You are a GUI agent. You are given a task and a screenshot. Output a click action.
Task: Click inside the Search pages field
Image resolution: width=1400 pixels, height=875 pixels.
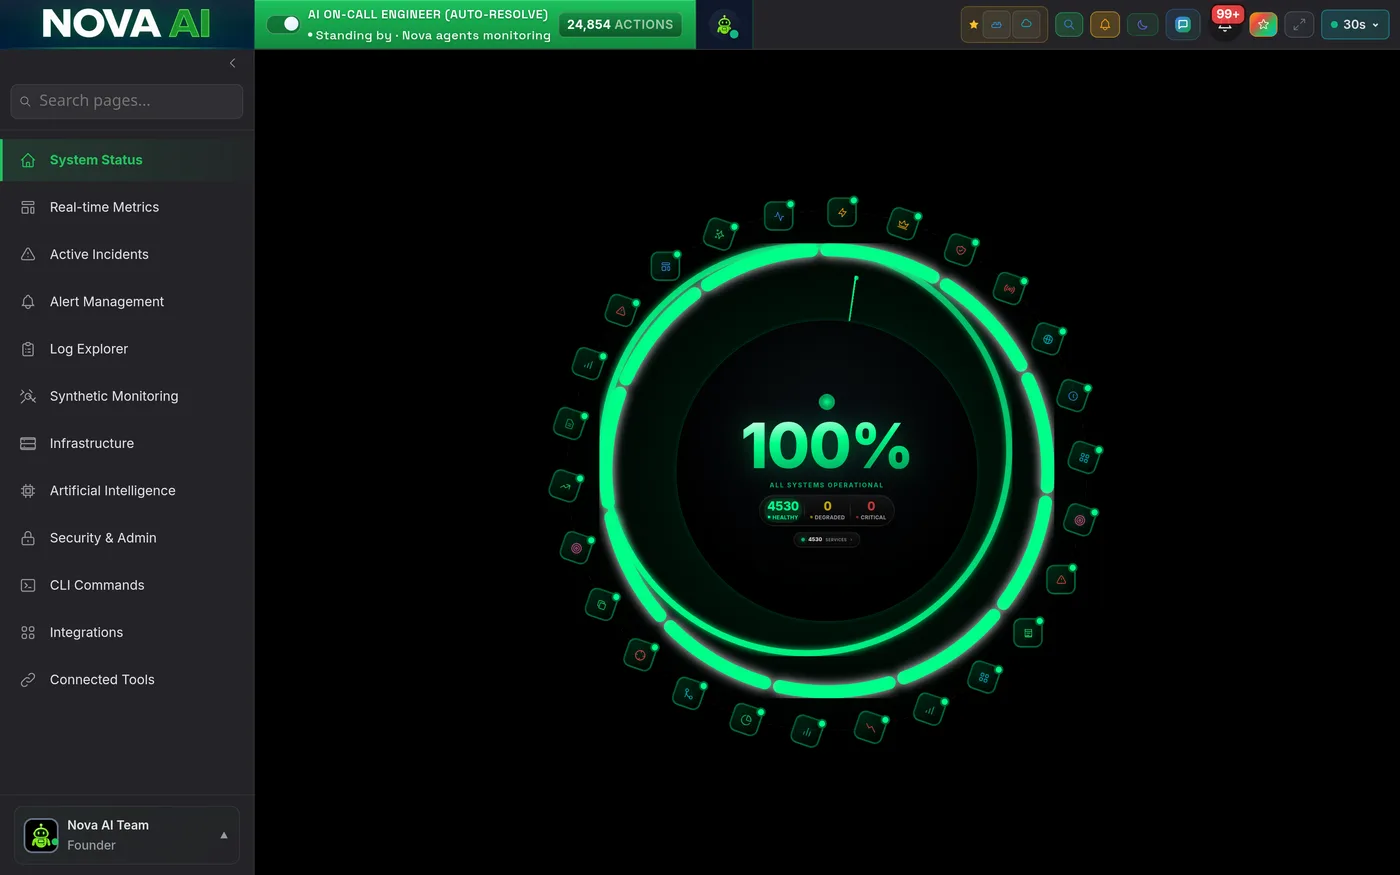[127, 101]
